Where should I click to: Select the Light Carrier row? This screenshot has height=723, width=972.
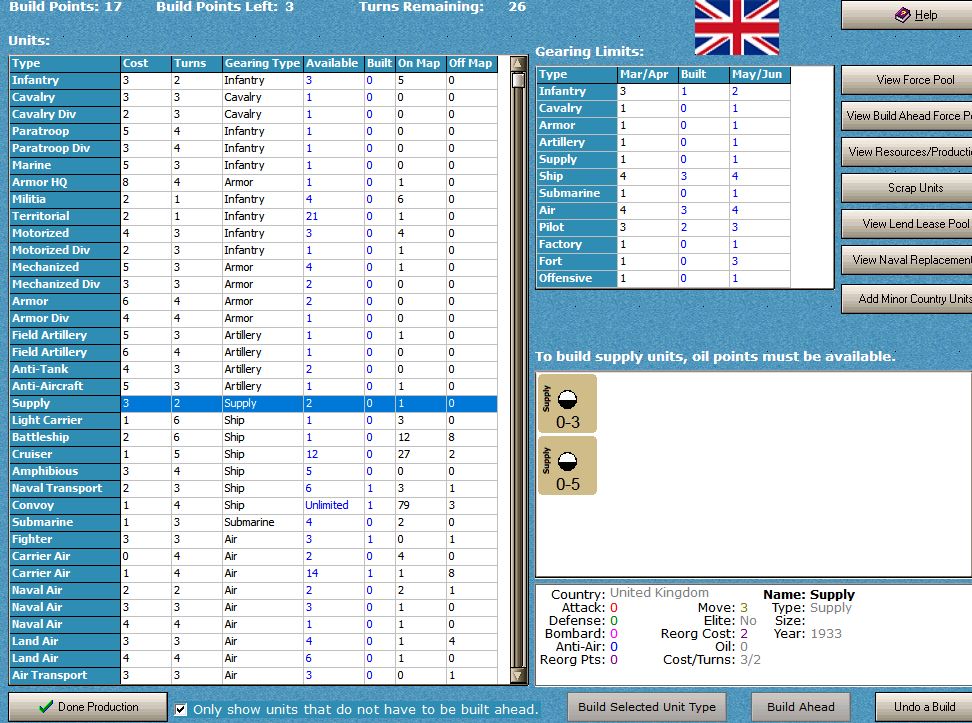point(253,420)
